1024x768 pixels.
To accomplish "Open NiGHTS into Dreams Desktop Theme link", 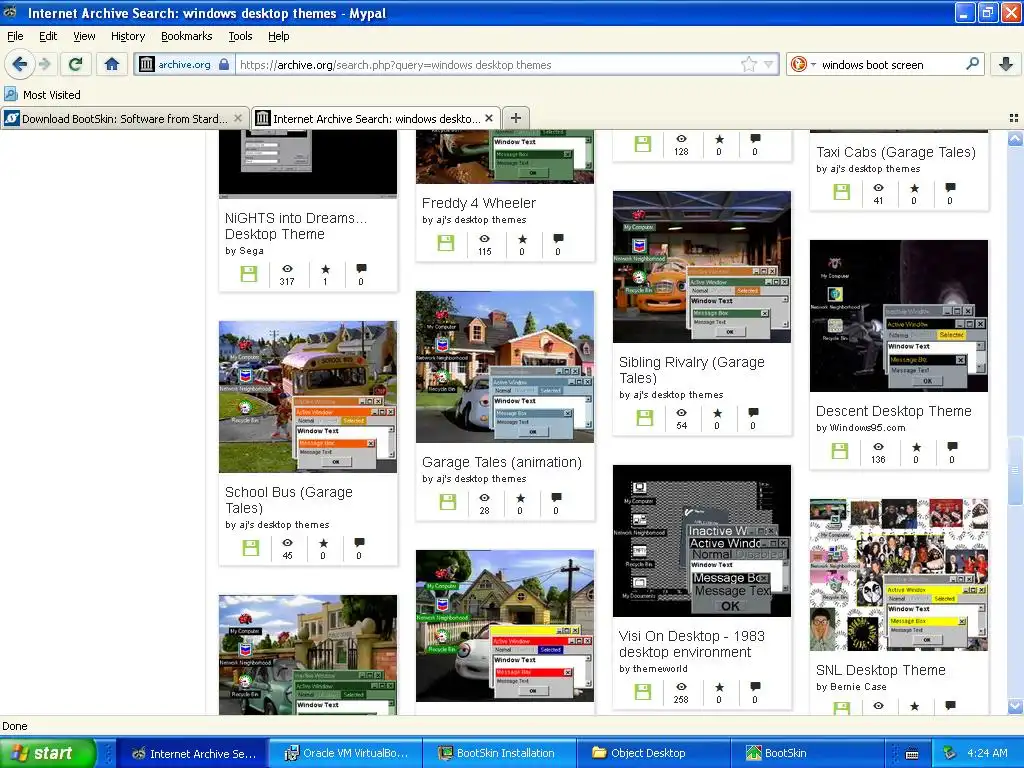I will [x=295, y=226].
